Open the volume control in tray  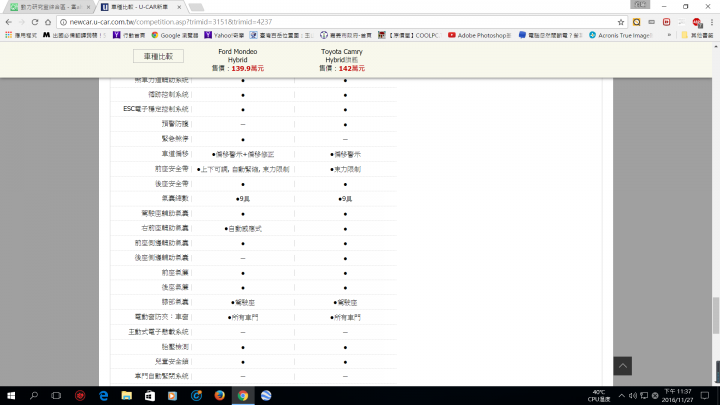633,395
